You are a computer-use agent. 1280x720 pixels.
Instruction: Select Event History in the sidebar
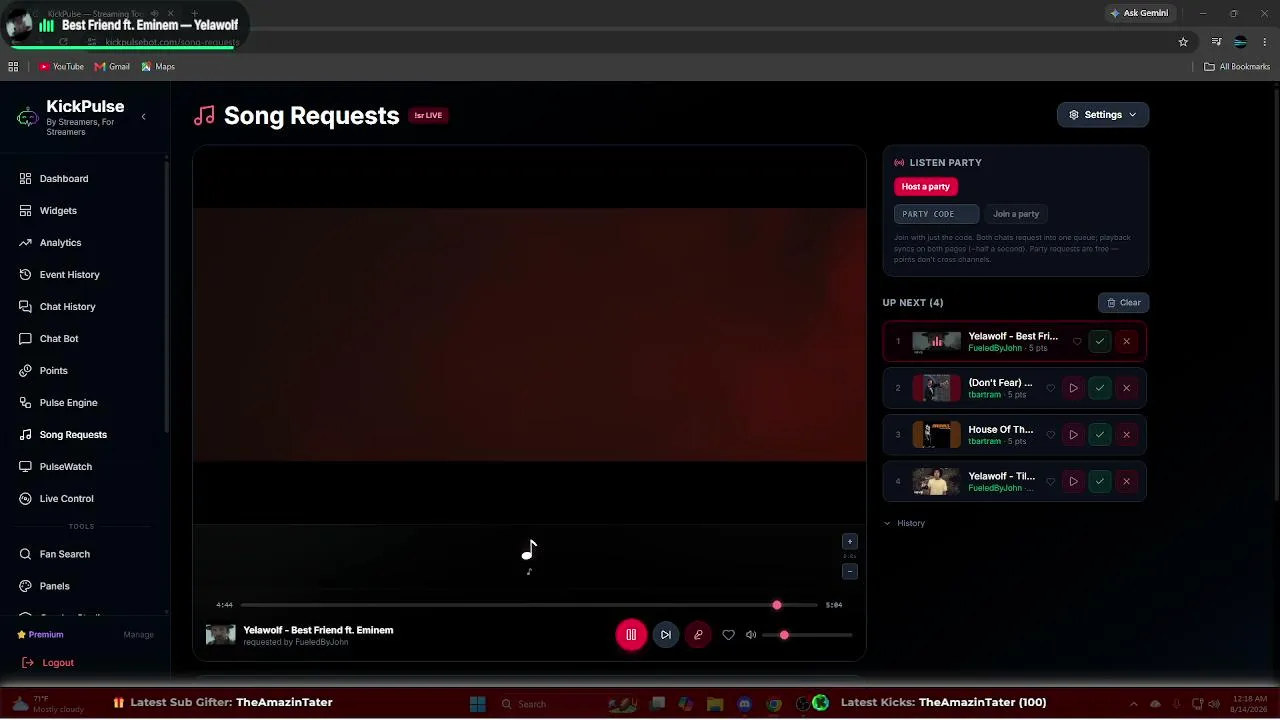point(69,275)
